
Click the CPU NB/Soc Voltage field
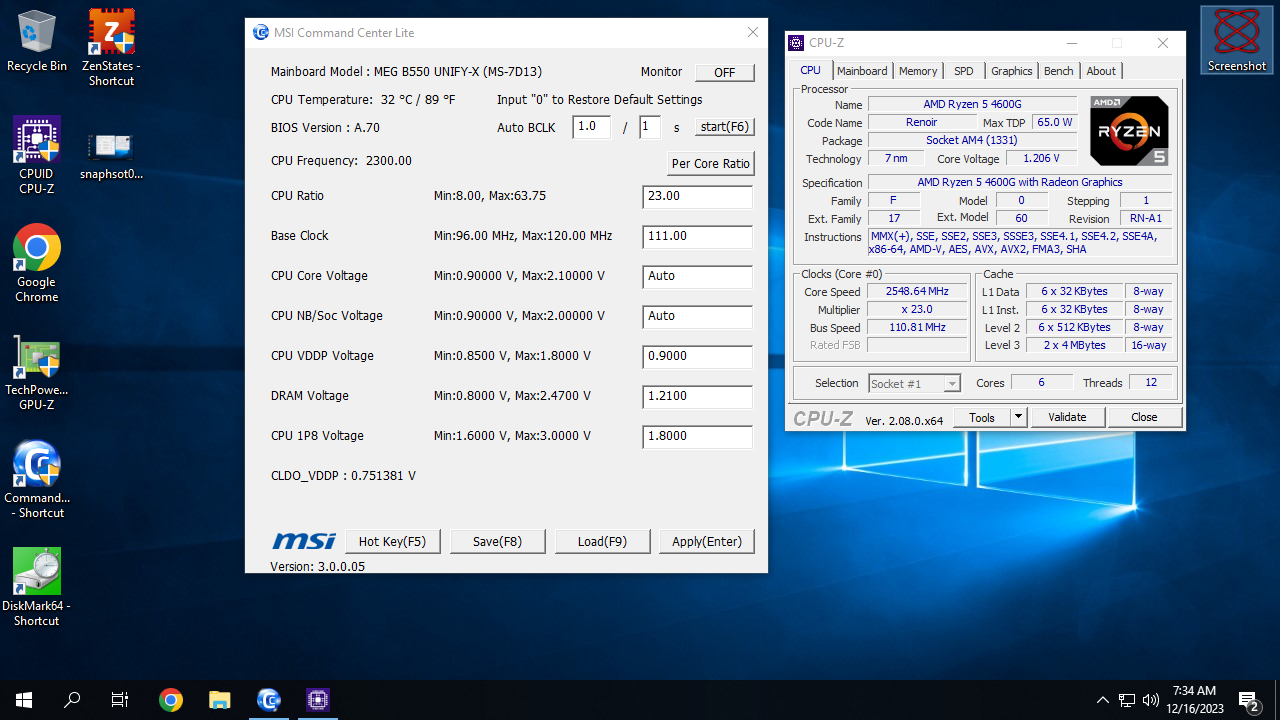[697, 317]
